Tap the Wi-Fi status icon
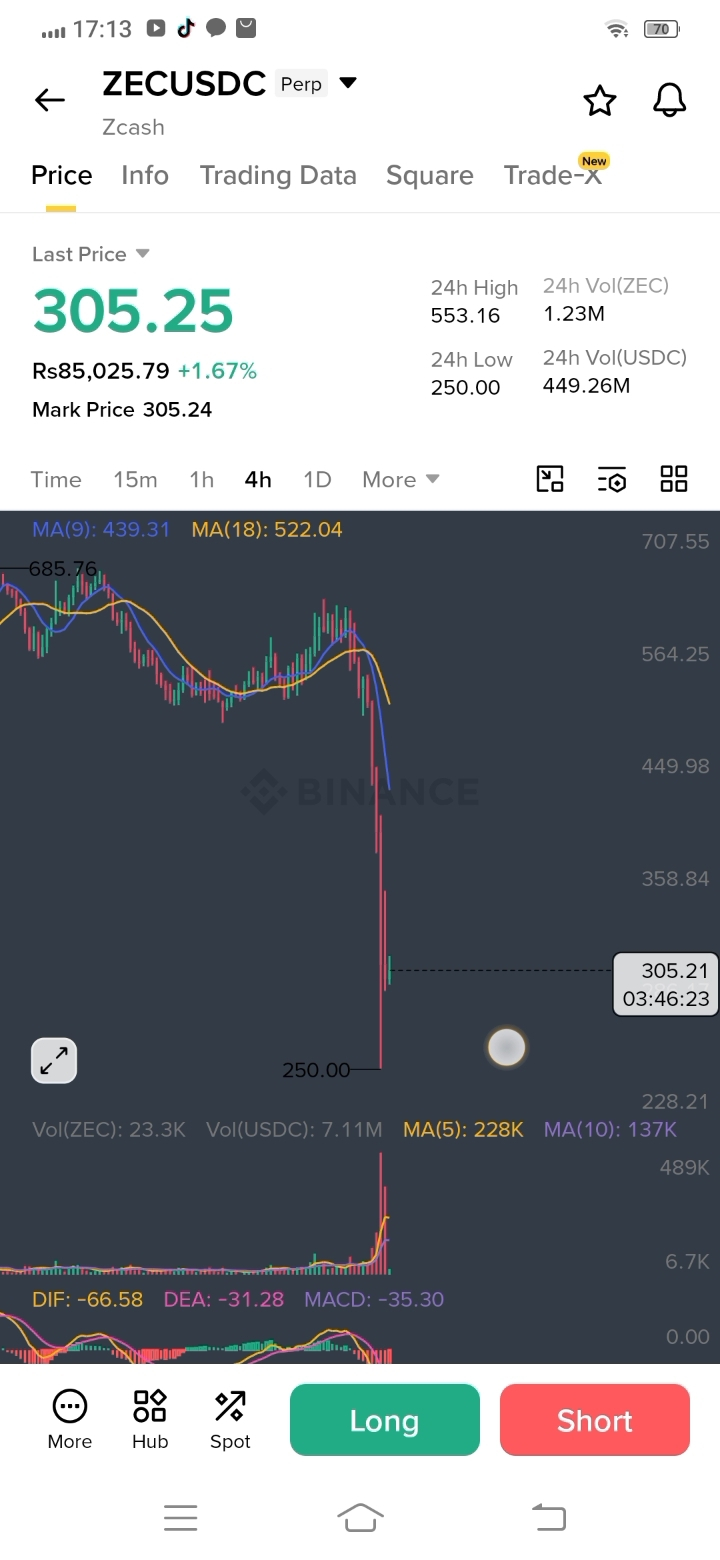 pyautogui.click(x=618, y=29)
